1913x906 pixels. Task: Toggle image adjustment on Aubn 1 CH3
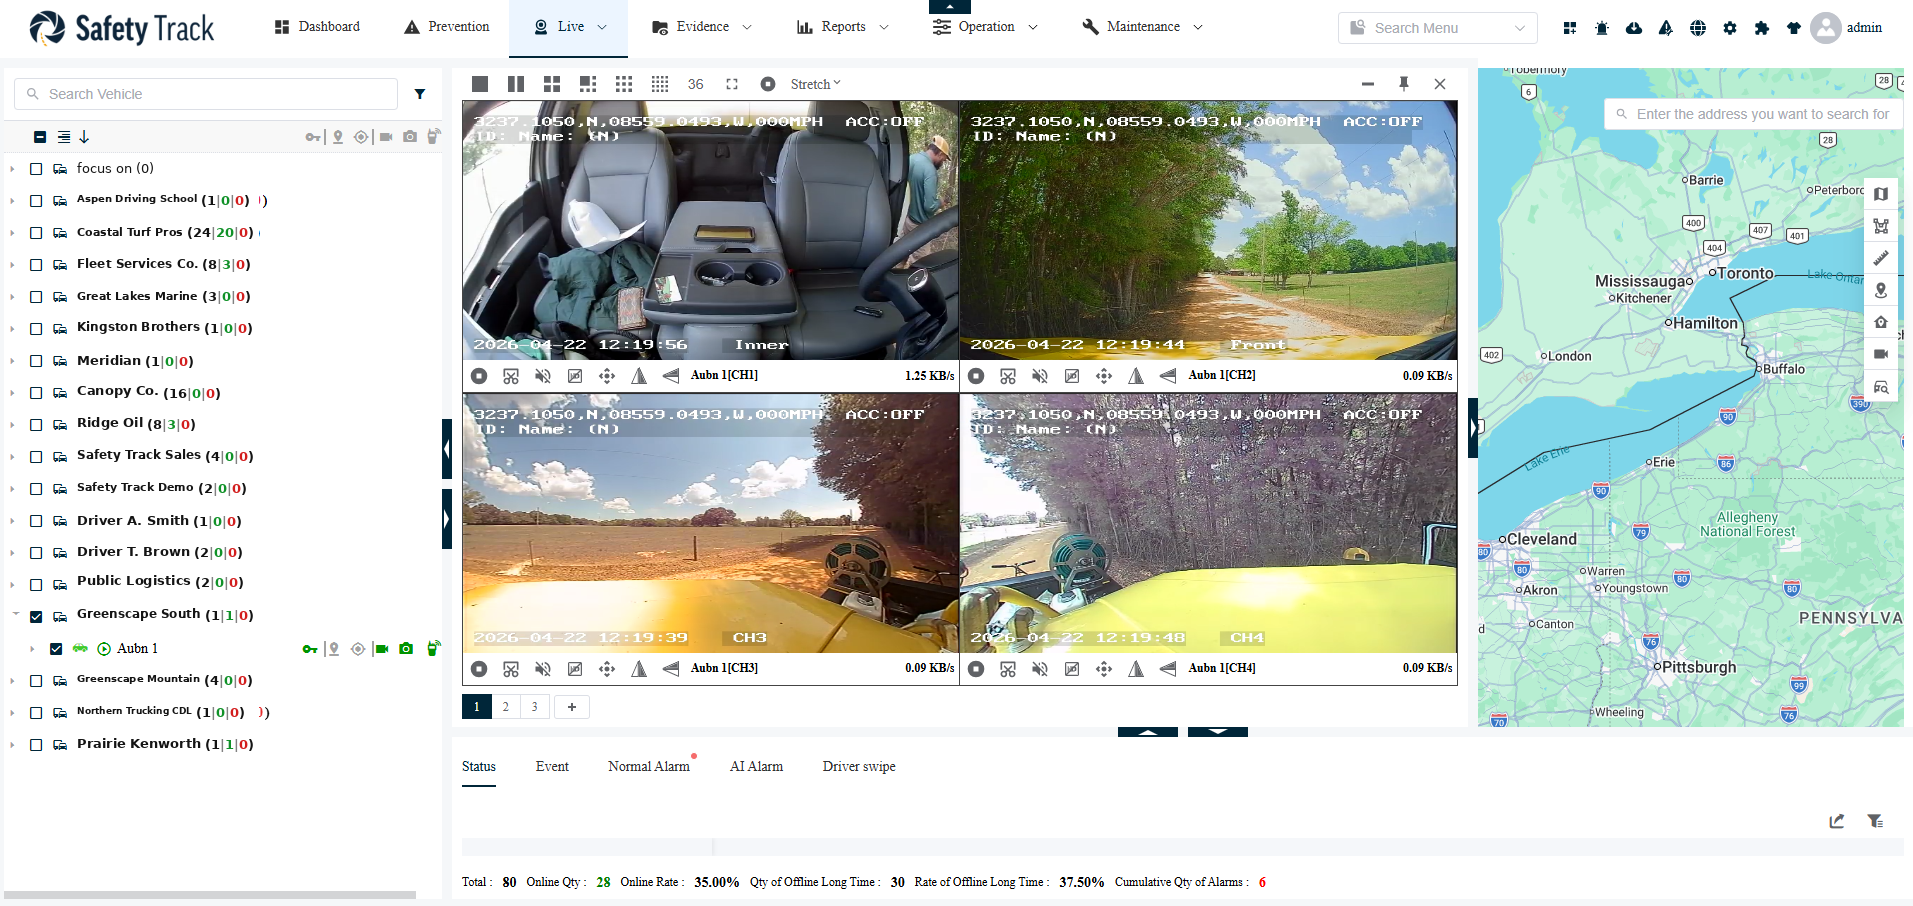pyautogui.click(x=575, y=669)
